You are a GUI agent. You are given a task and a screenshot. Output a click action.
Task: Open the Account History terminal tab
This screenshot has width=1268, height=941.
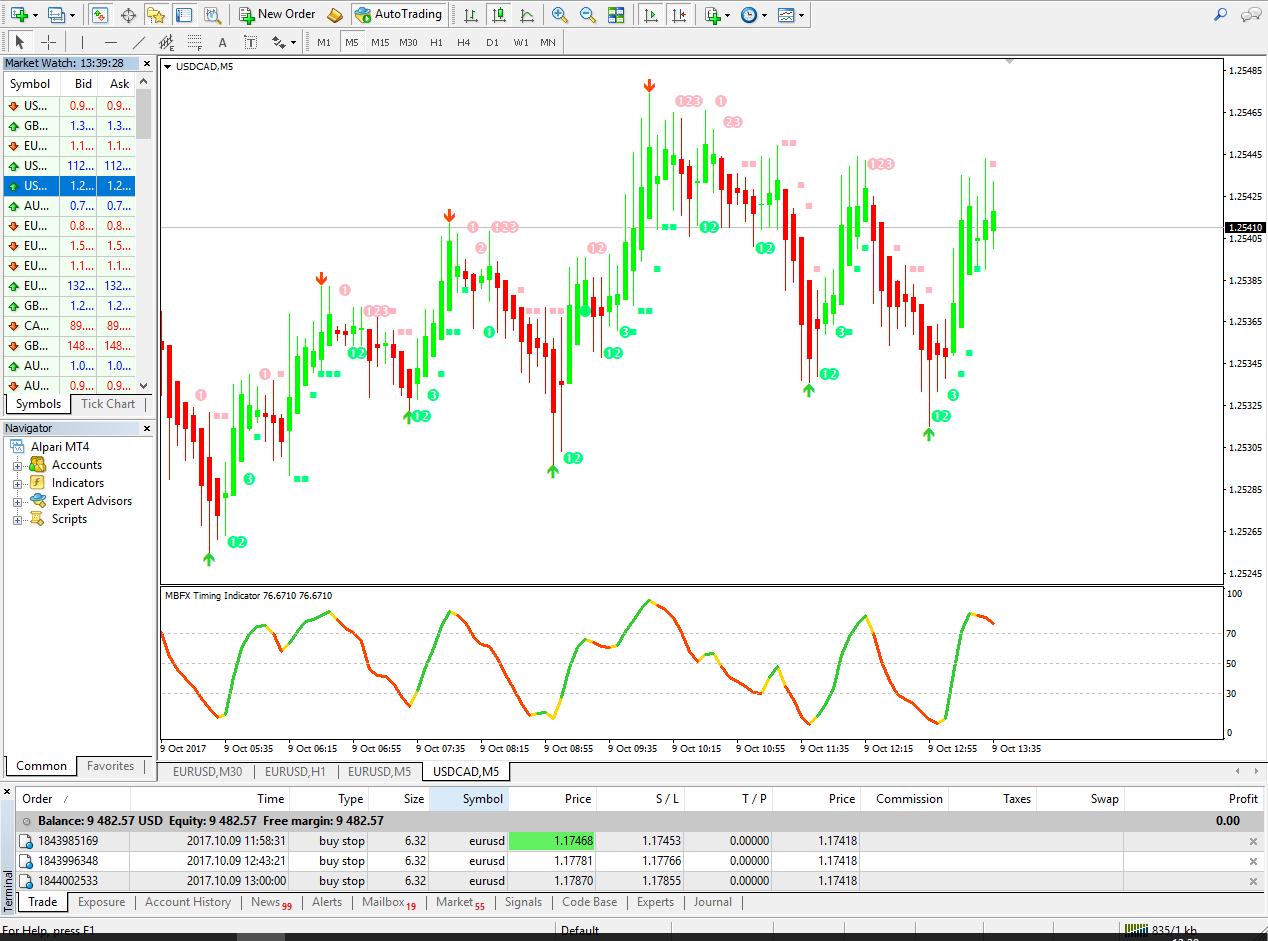(x=188, y=902)
